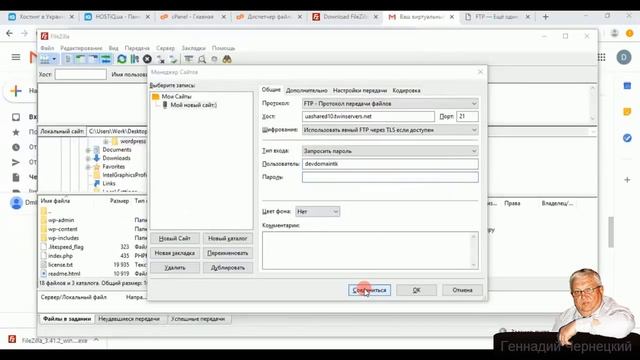Click disconnect from server toolbar icon

(161, 59)
